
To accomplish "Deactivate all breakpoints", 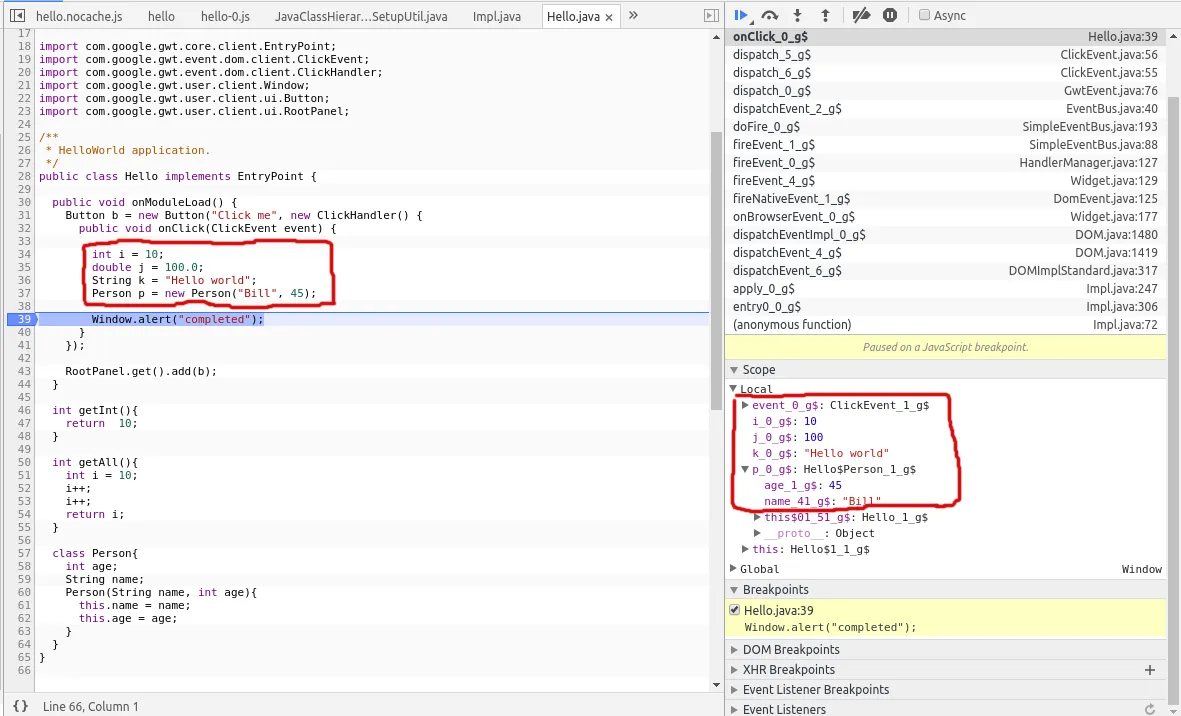I will coord(861,15).
